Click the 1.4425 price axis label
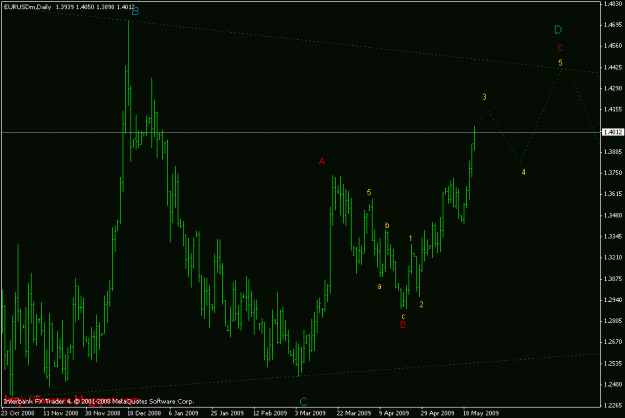 613,67
